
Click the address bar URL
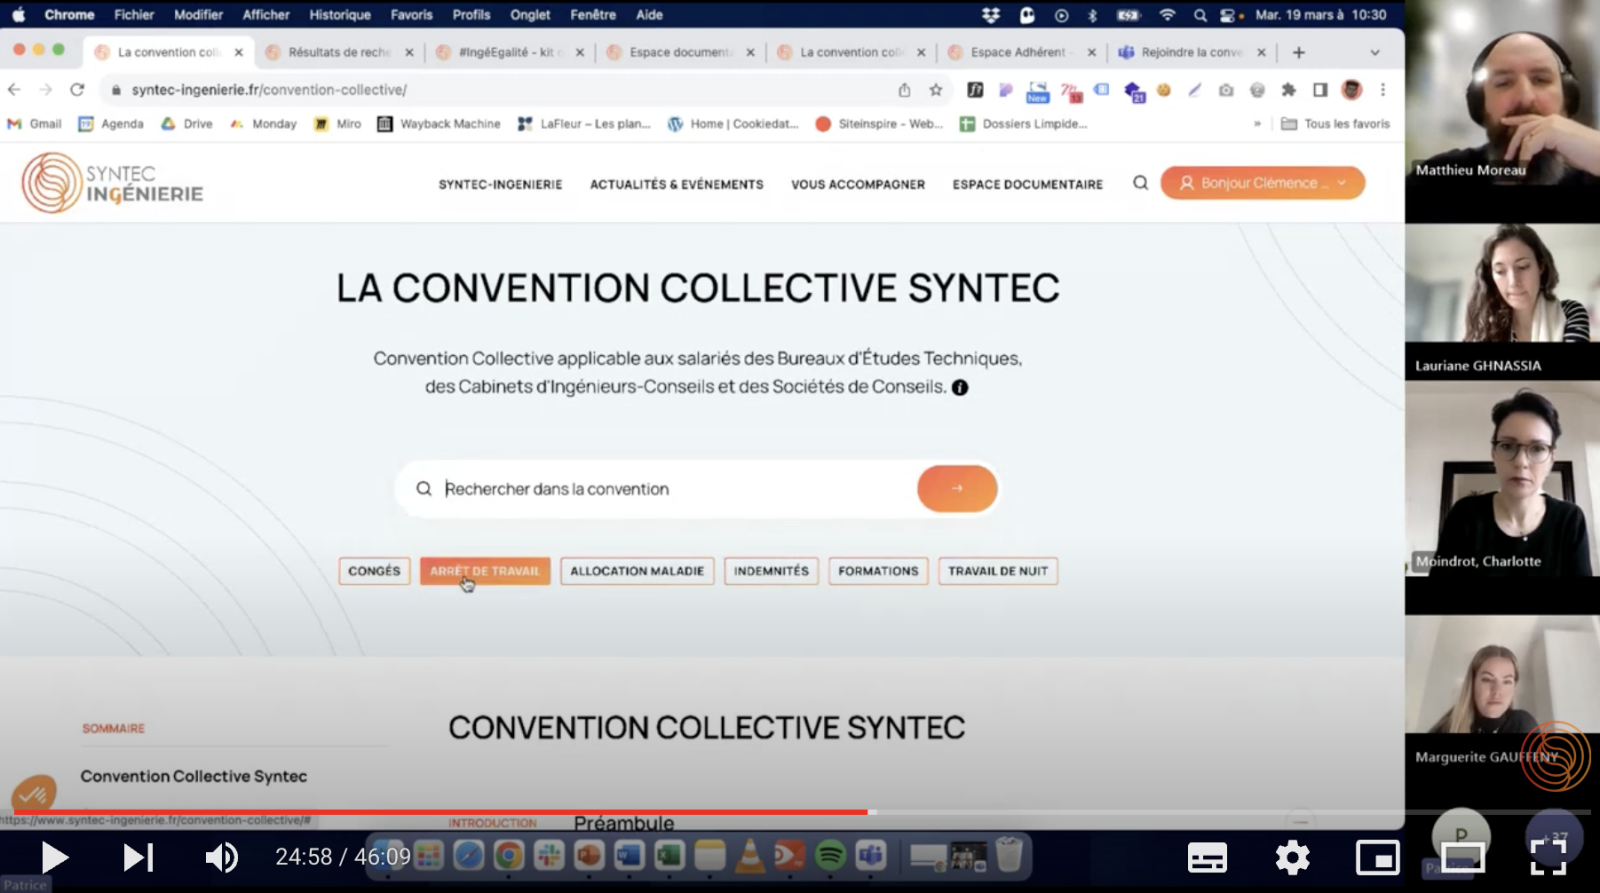point(270,89)
